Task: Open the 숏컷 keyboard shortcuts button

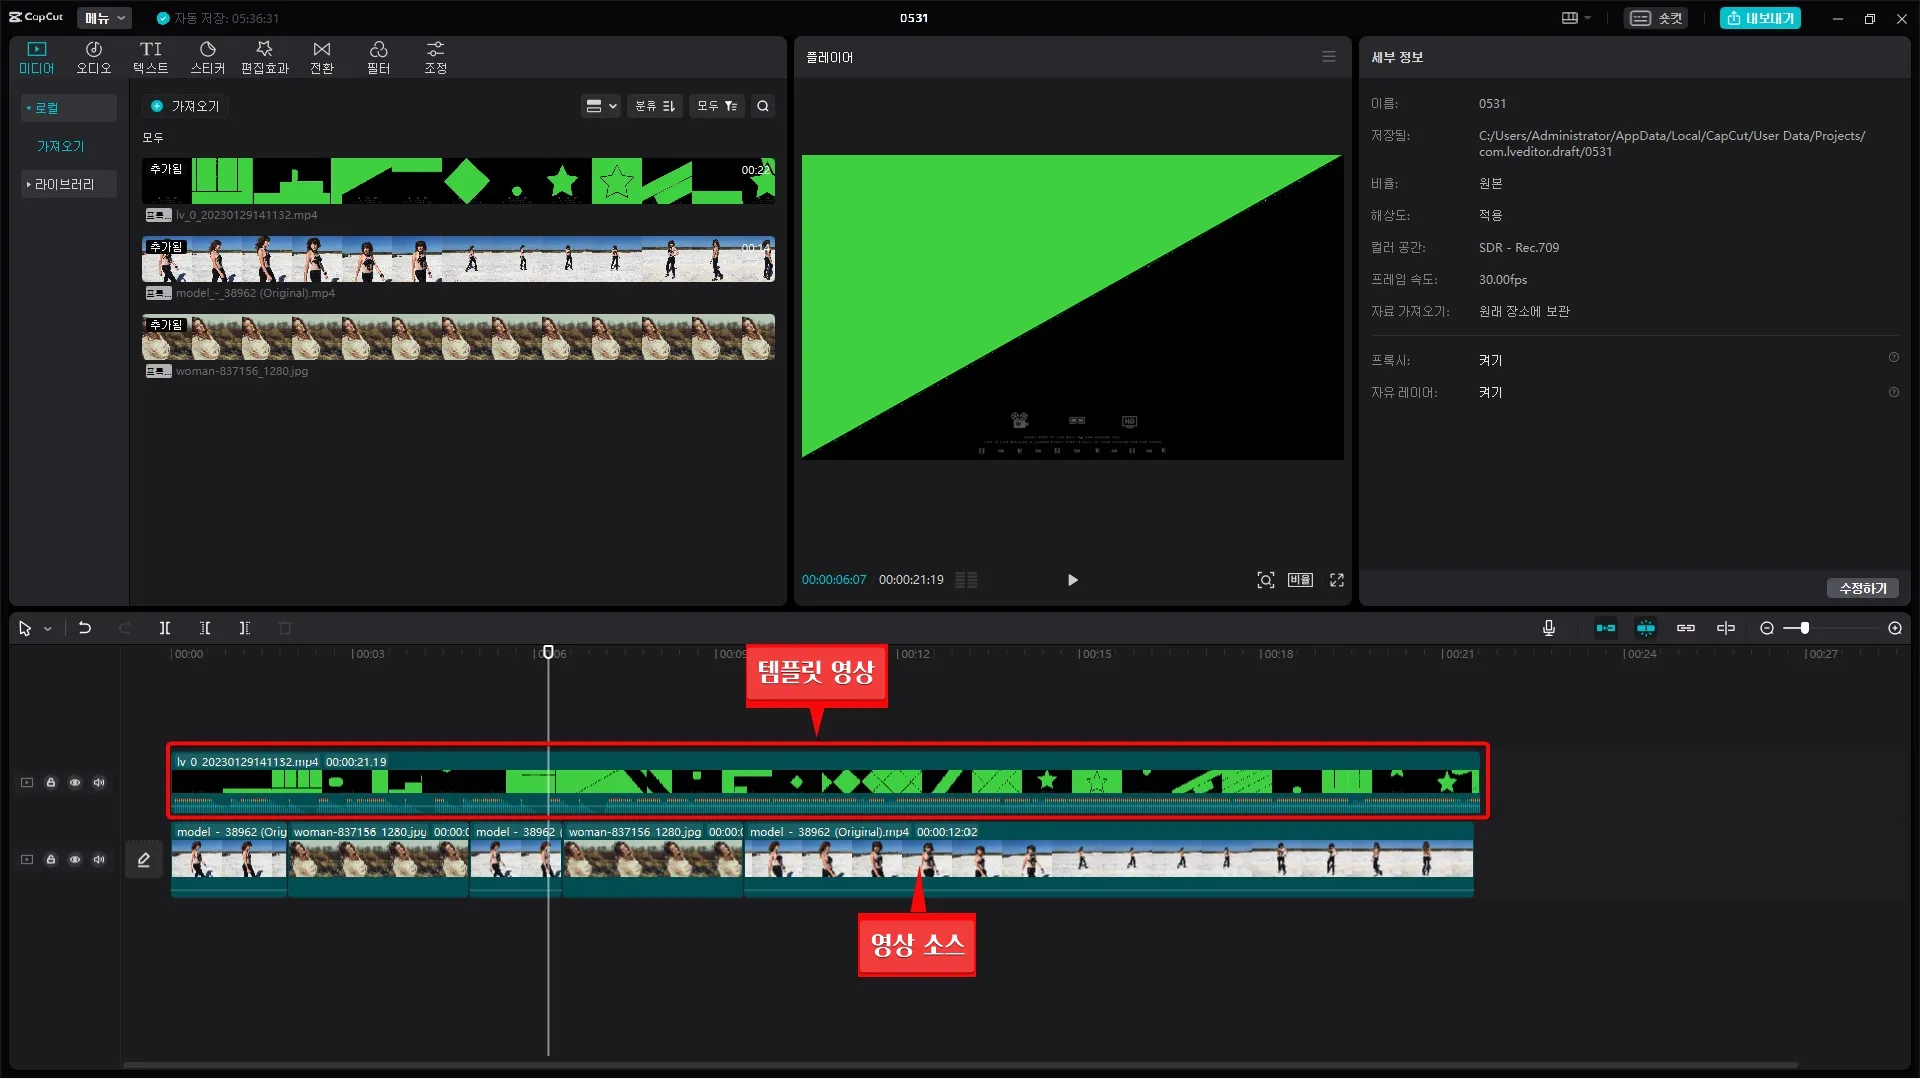Action: click(x=1656, y=18)
